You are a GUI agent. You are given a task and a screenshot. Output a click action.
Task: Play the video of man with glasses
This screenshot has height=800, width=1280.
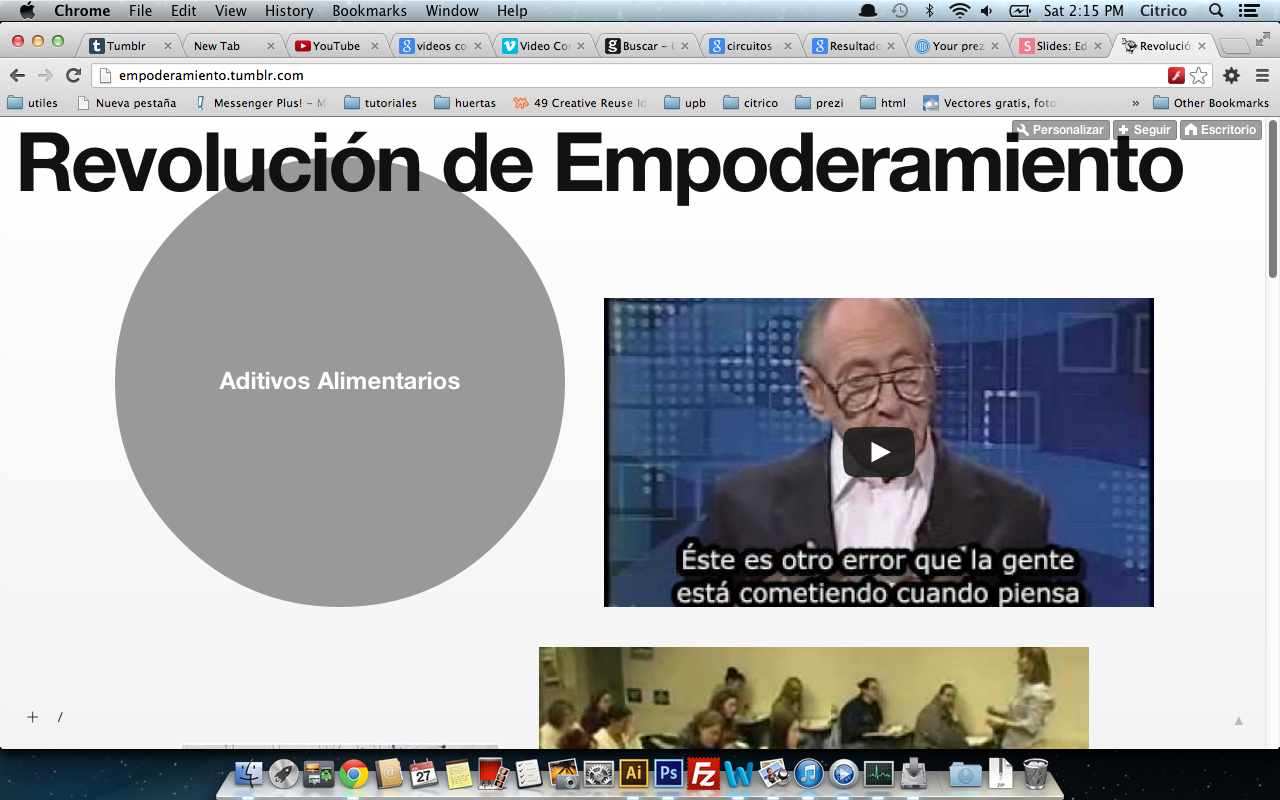pyautogui.click(x=879, y=452)
